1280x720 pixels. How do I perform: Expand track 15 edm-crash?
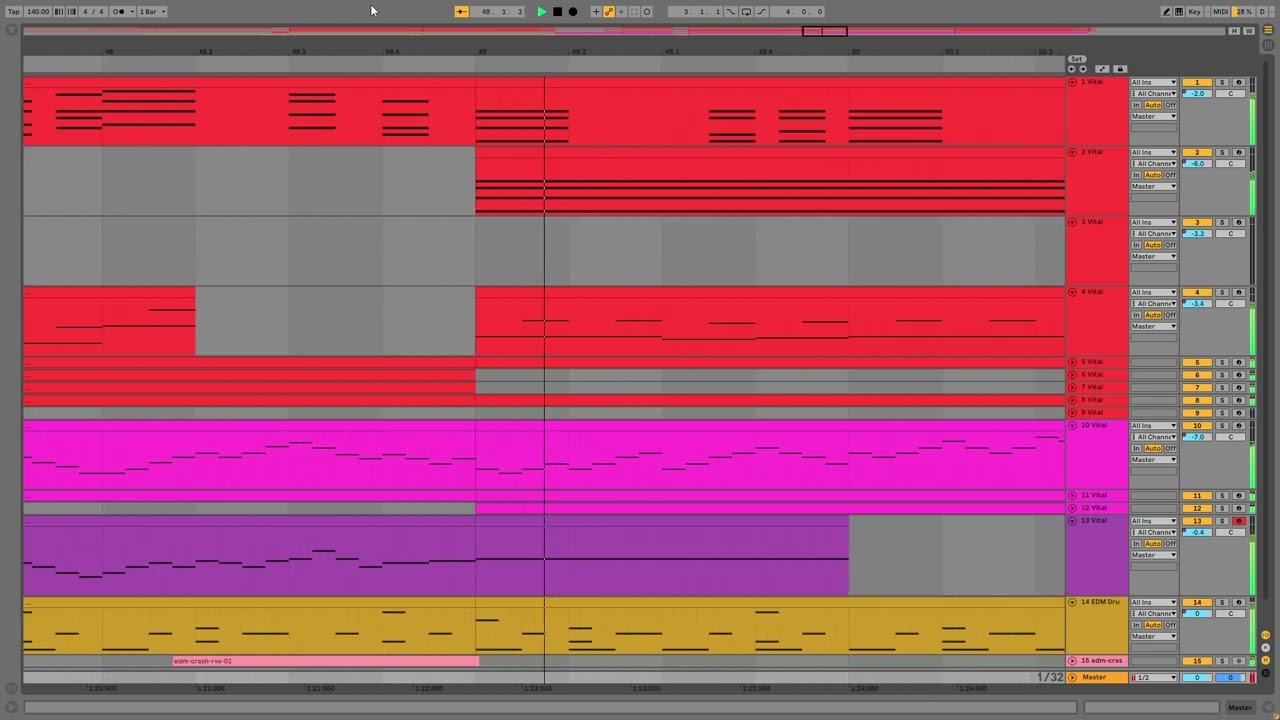click(1073, 661)
